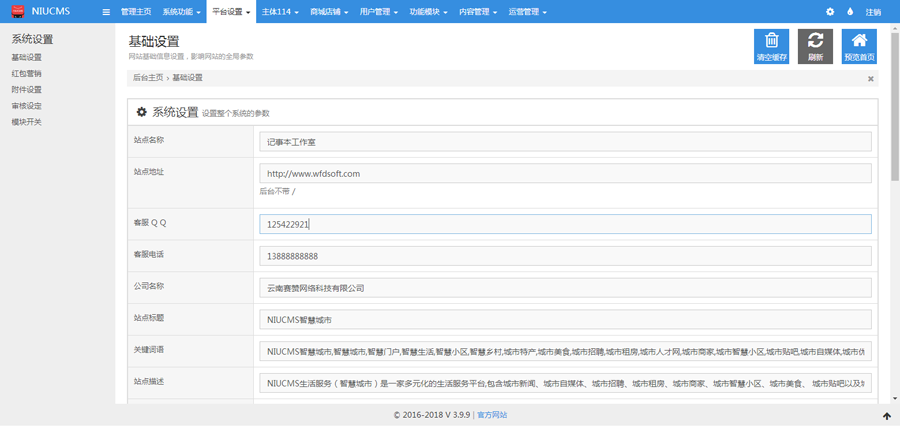Expand the 主体114 dropdown menu

(280, 12)
